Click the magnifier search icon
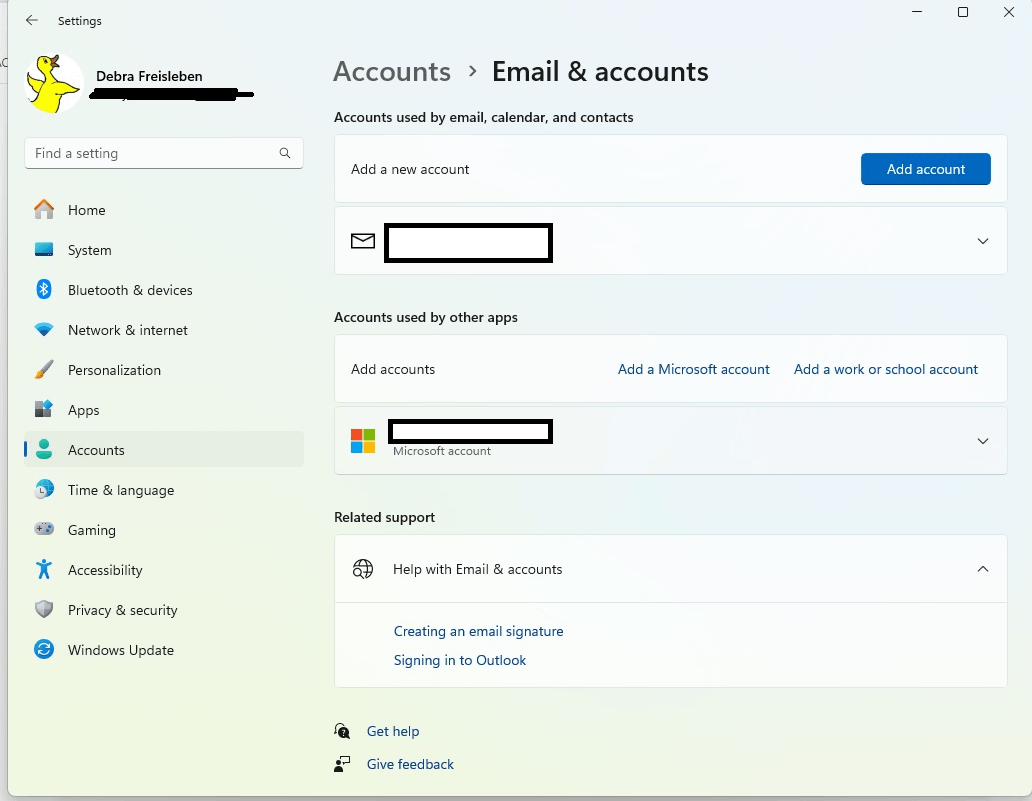The width and height of the screenshot is (1032, 801). (285, 153)
